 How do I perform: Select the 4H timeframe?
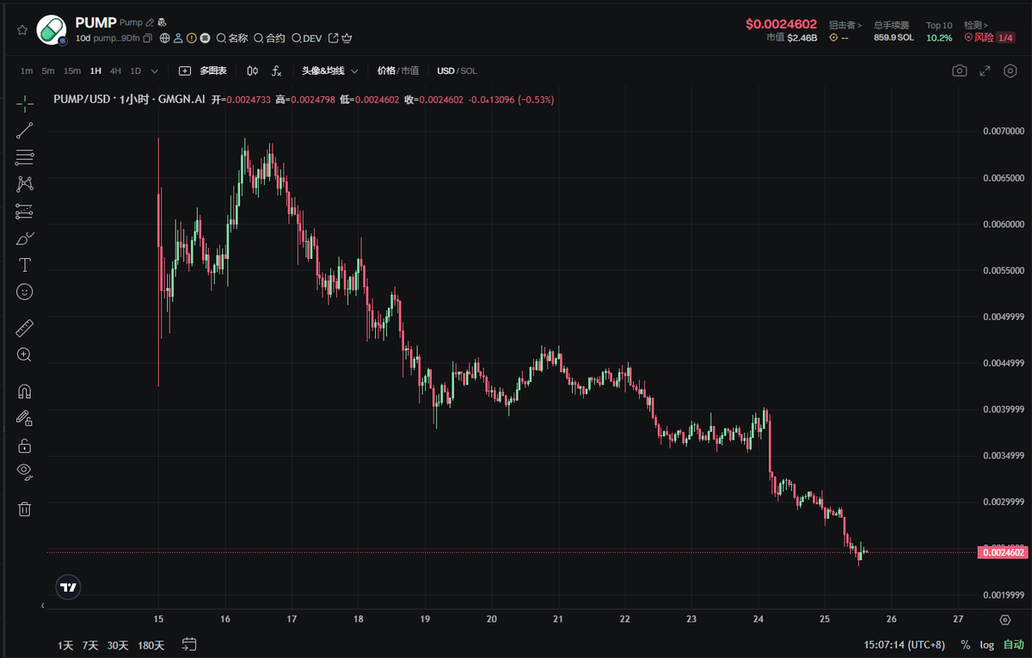coord(115,71)
